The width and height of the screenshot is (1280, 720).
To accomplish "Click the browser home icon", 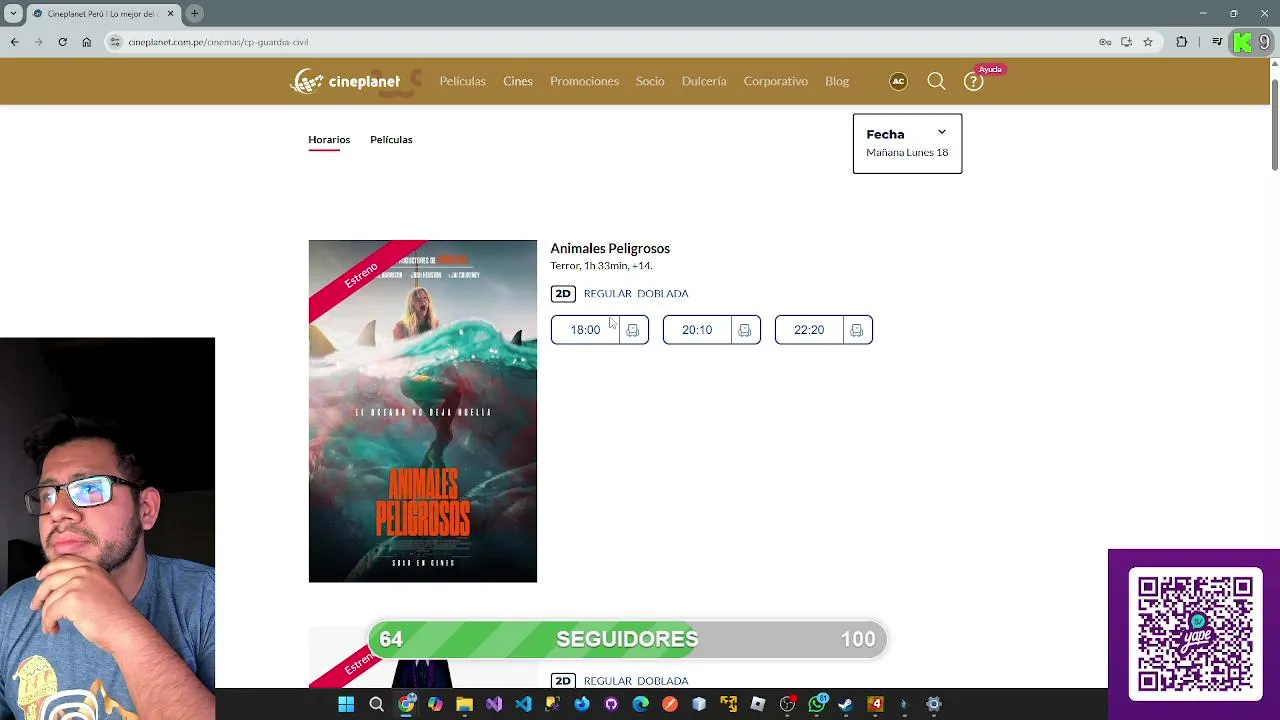I will (87, 42).
